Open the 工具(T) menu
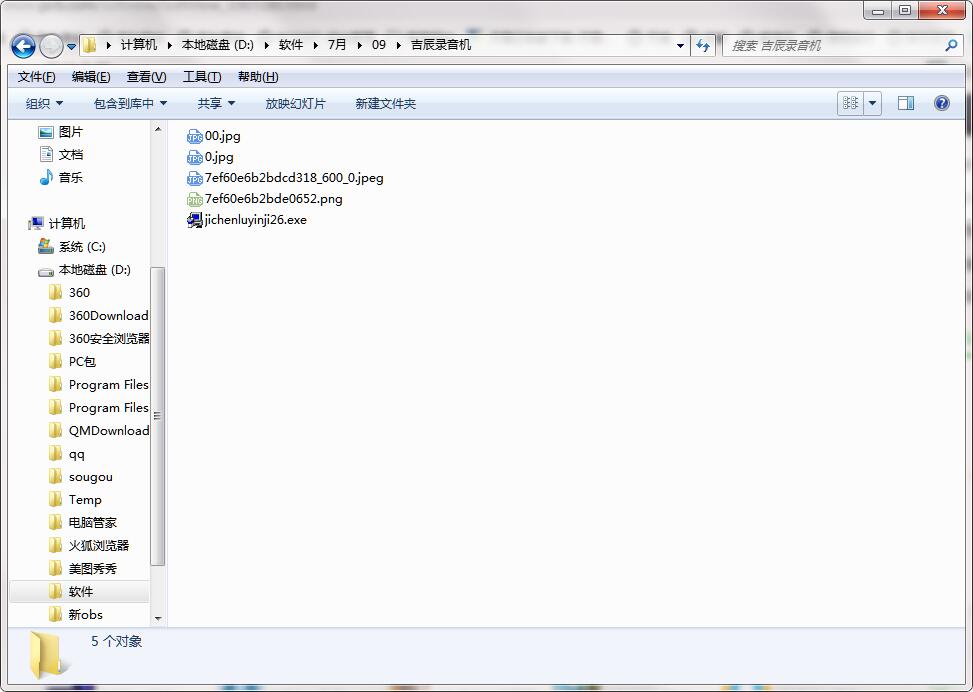The height and width of the screenshot is (692, 973). [202, 77]
